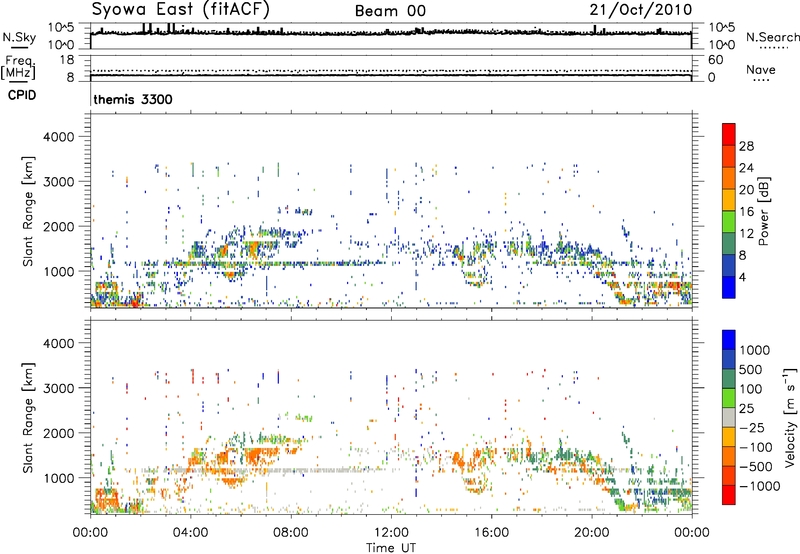
Task: Click the '60' right-axis value of frequency panel
Action: click(x=715, y=60)
